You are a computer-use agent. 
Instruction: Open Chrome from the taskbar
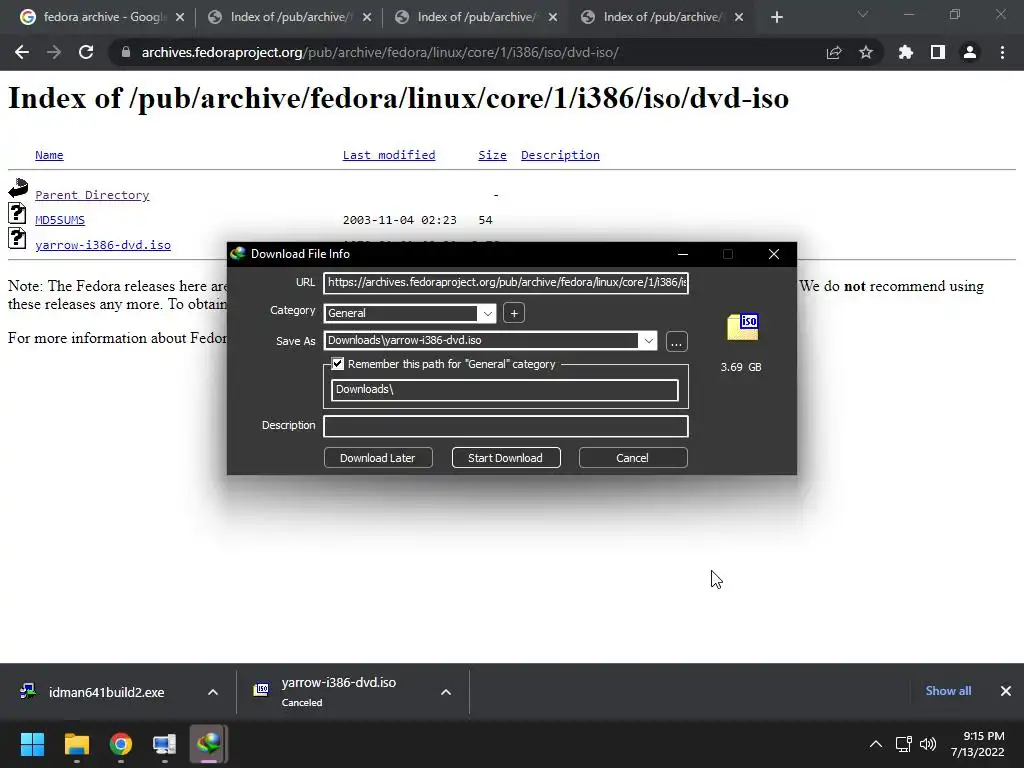pyautogui.click(x=121, y=744)
